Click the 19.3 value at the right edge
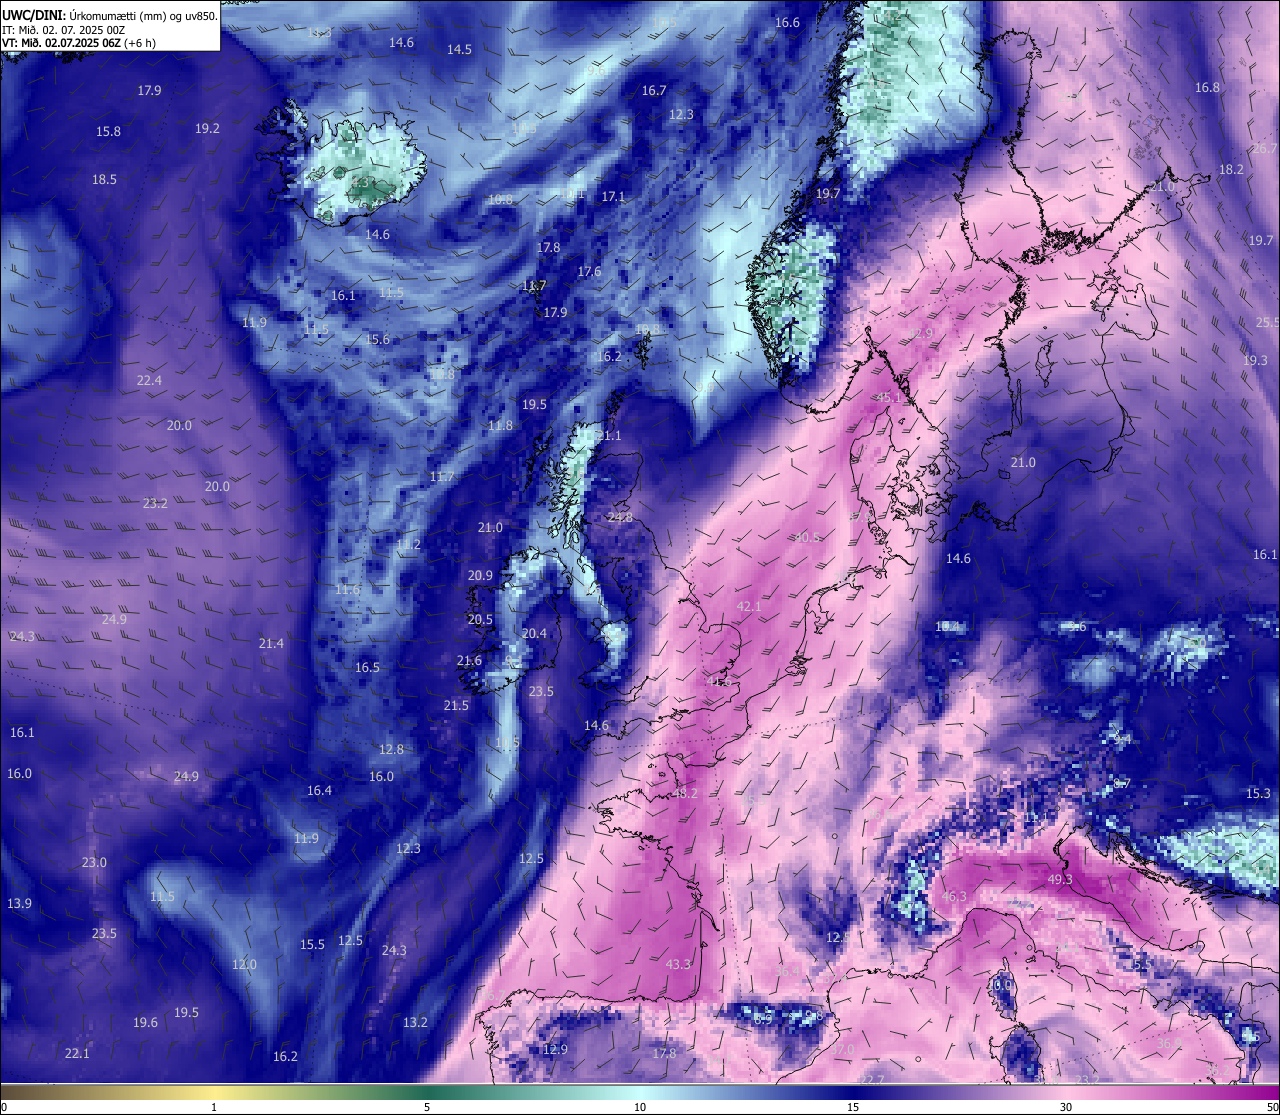The image size is (1280, 1115). tap(1255, 360)
